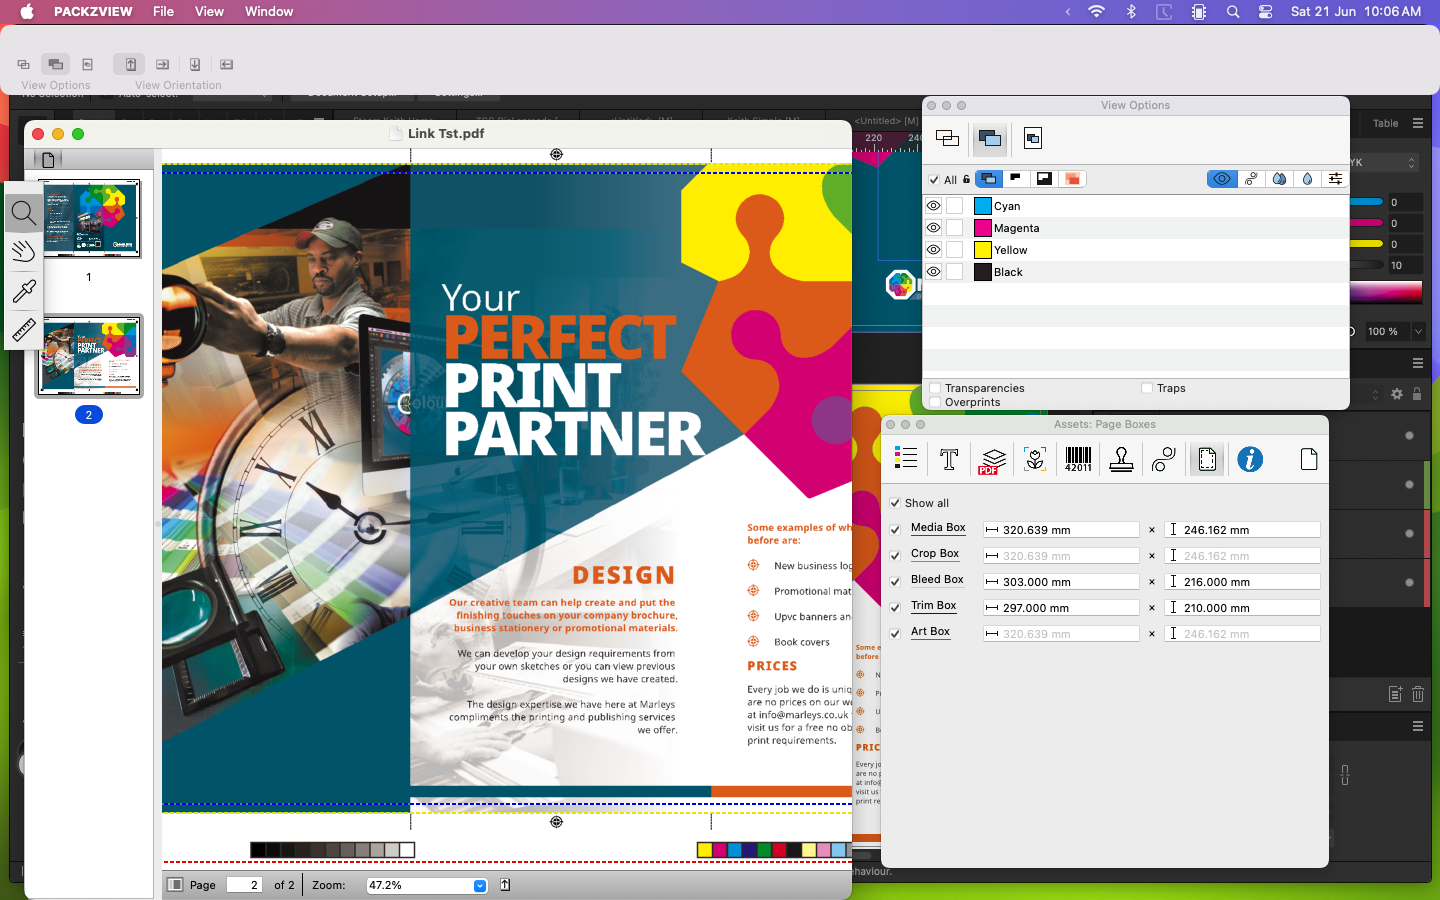This screenshot has height=900, width=1440.
Task: Open the Zoom percentage dropdown
Action: click(479, 885)
